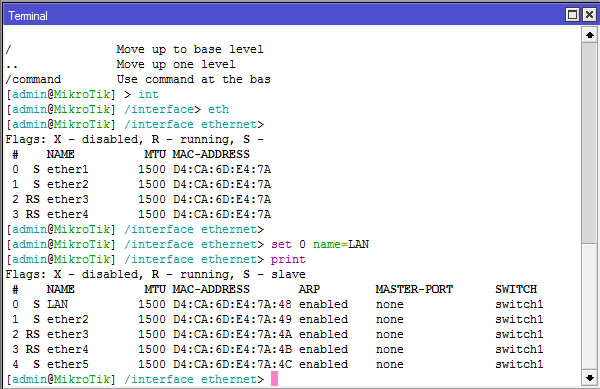Image resolution: width=600 pixels, height=389 pixels.
Task: Click 'none' in the ether5 row
Action: [x=390, y=364]
